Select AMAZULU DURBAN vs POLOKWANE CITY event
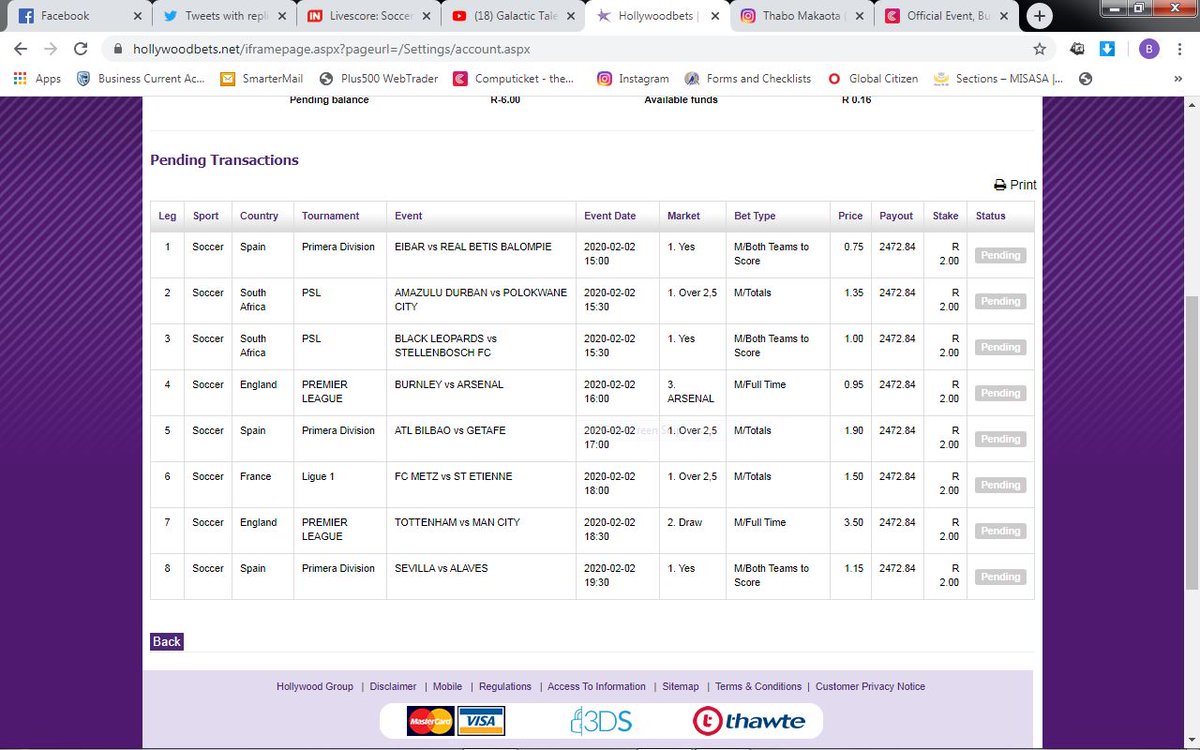 (x=481, y=300)
